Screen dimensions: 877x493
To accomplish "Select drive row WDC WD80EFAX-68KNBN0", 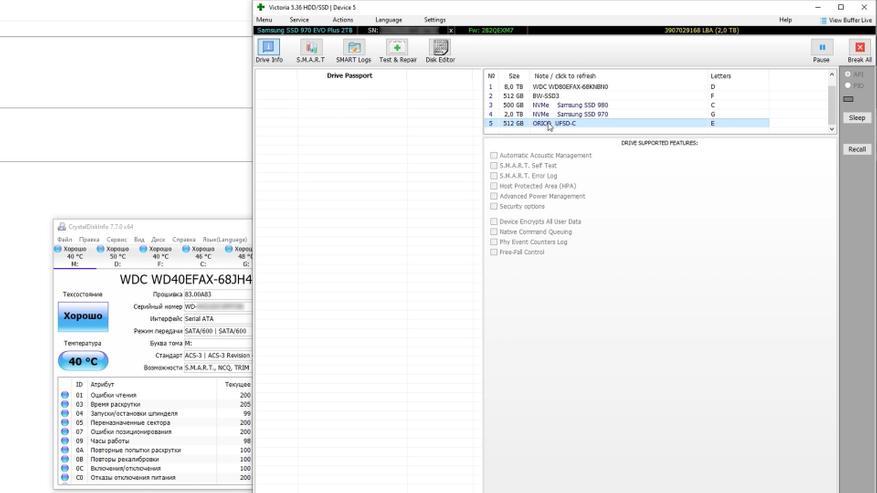I will coord(627,87).
